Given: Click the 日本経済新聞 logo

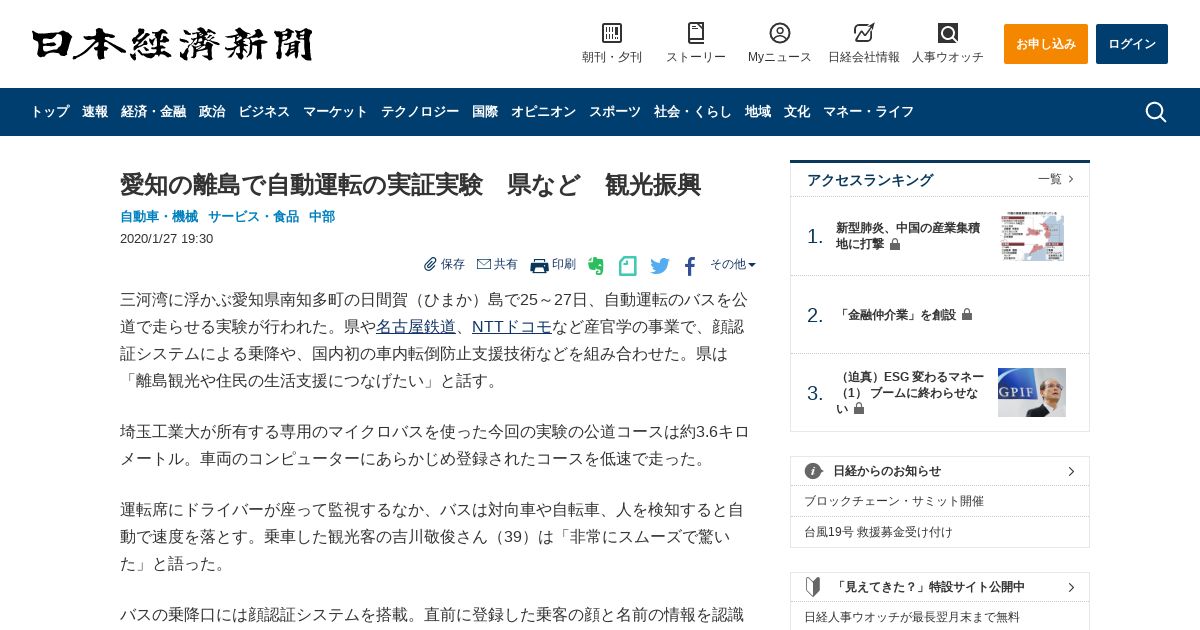Looking at the screenshot, I should [172, 45].
